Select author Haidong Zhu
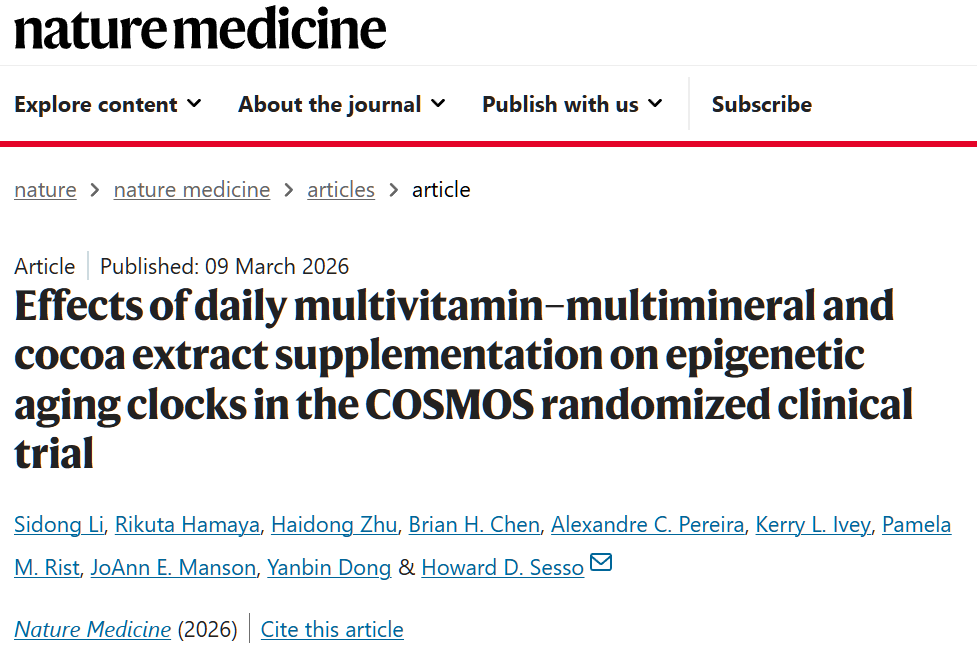 tap(334, 525)
